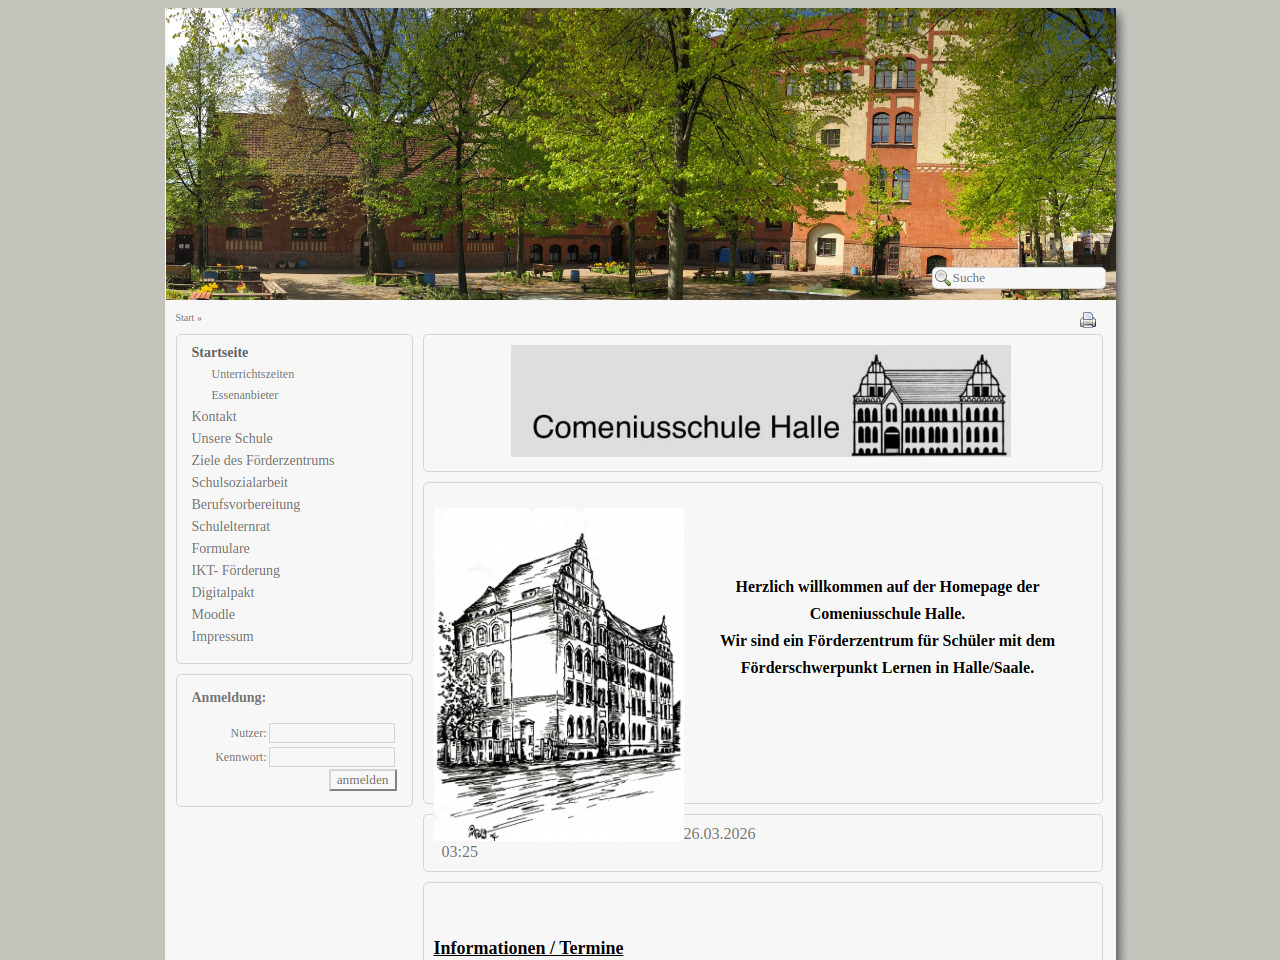Focus the Kennwort password field

coord(332,757)
